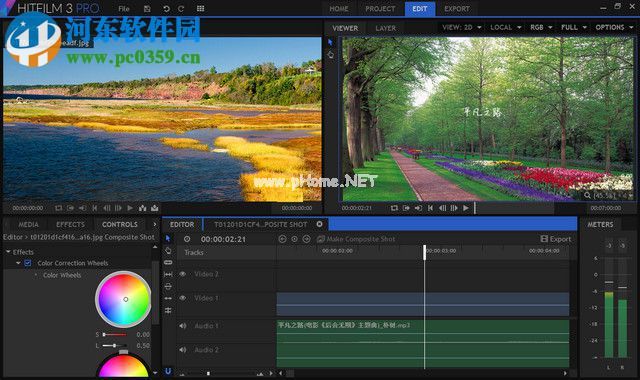Set out point in the Trimmer
This screenshot has width=640, height=380.
coord(82,208)
